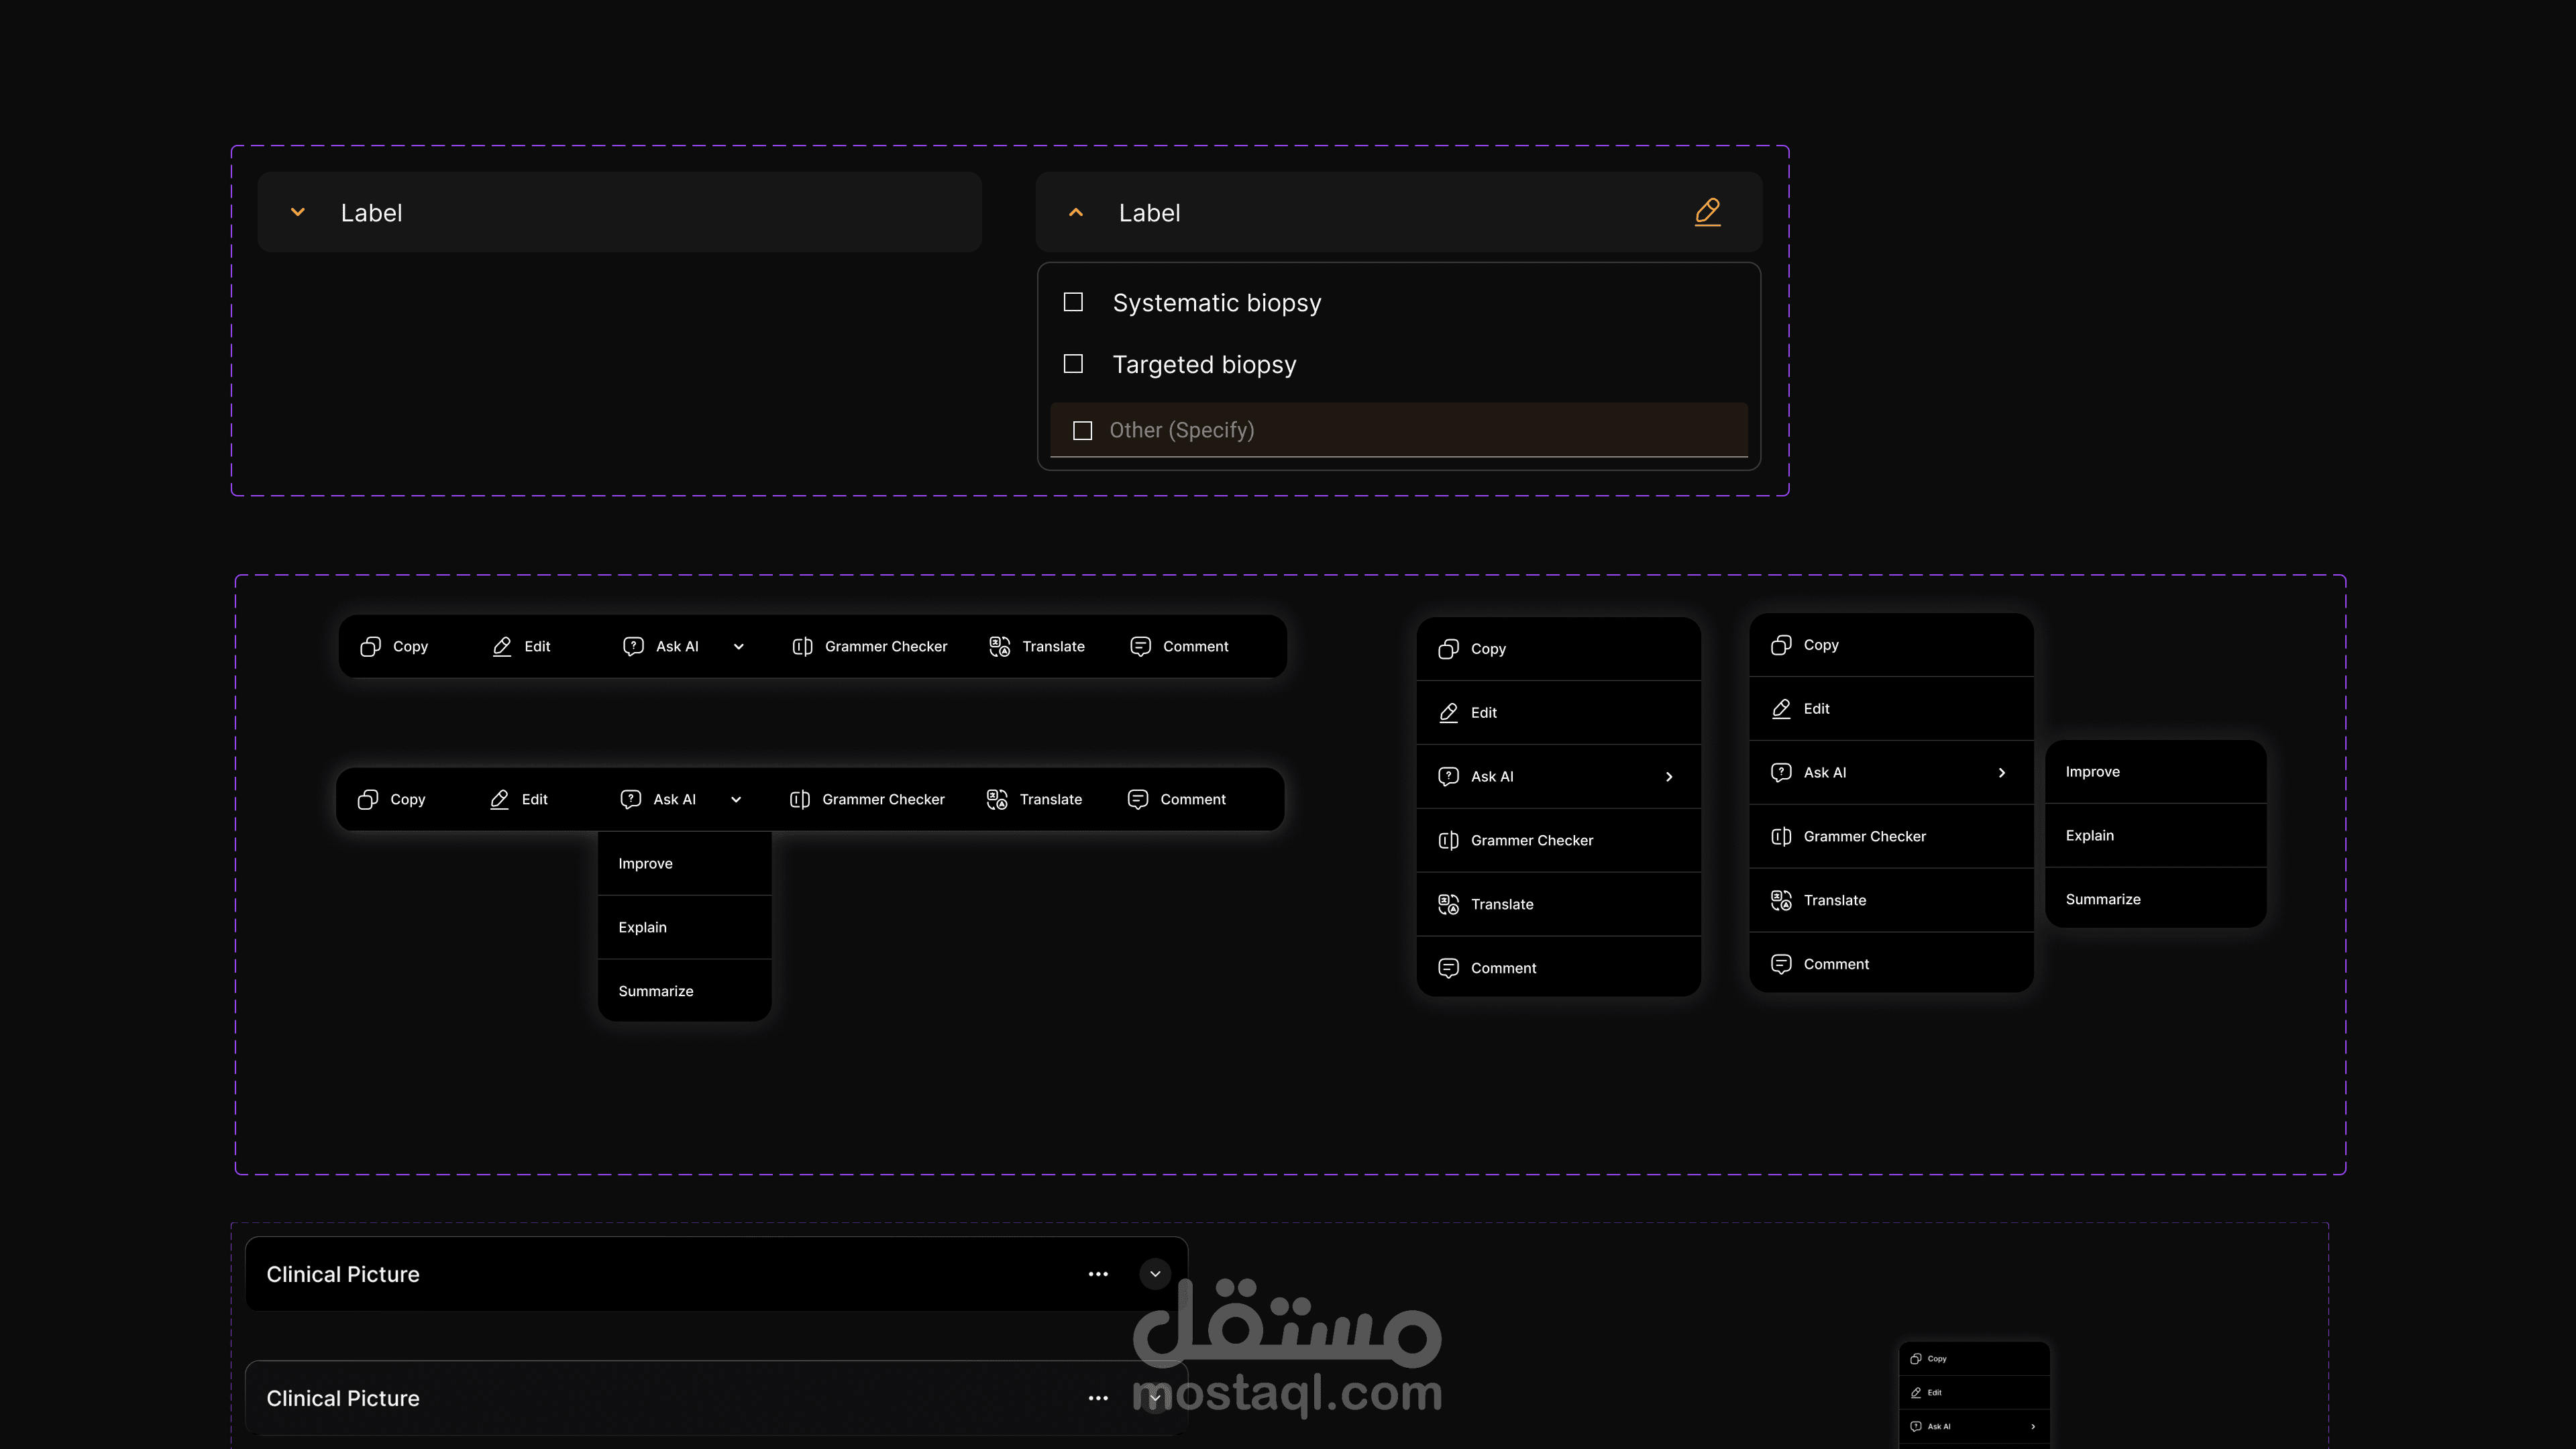
Task: Collapse the open Label list using the up chevron
Action: tap(1076, 212)
